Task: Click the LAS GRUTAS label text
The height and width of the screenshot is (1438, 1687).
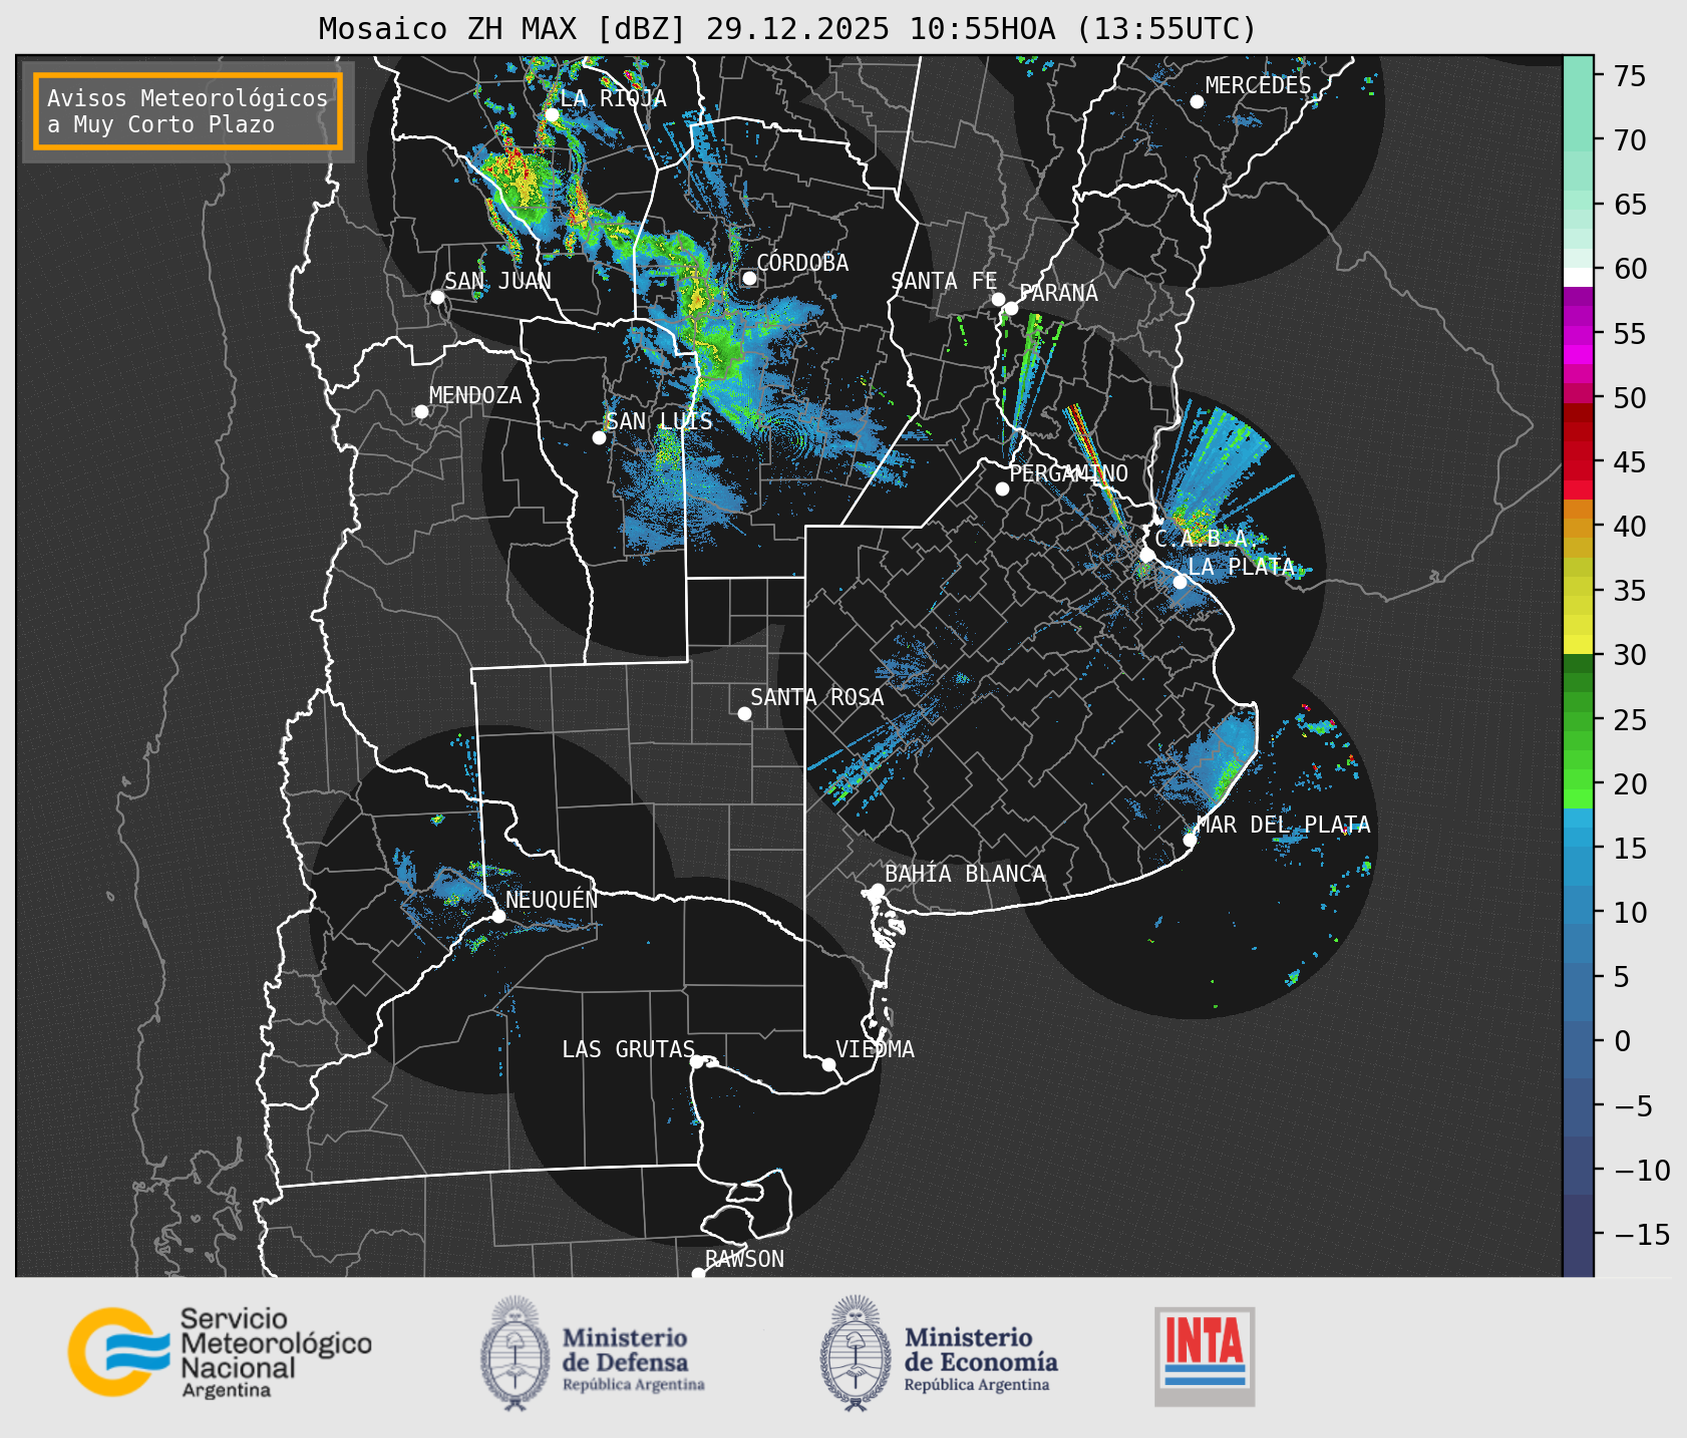Action: [628, 1049]
